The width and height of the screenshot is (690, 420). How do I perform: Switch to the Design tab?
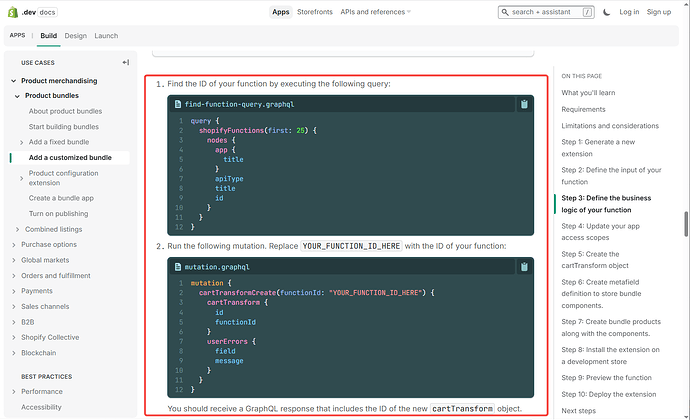tap(76, 36)
